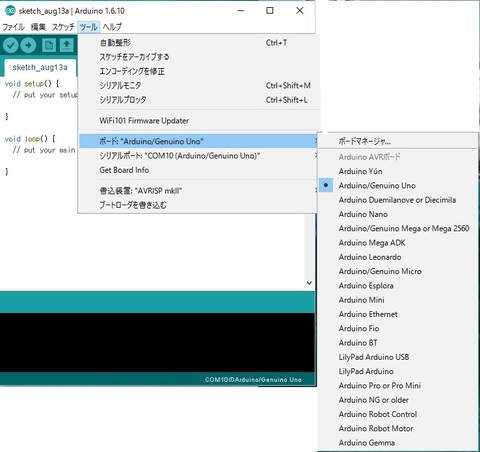The image size is (480, 452).
Task: Pick the plain LilyPad Arduino board
Action: [398, 371]
